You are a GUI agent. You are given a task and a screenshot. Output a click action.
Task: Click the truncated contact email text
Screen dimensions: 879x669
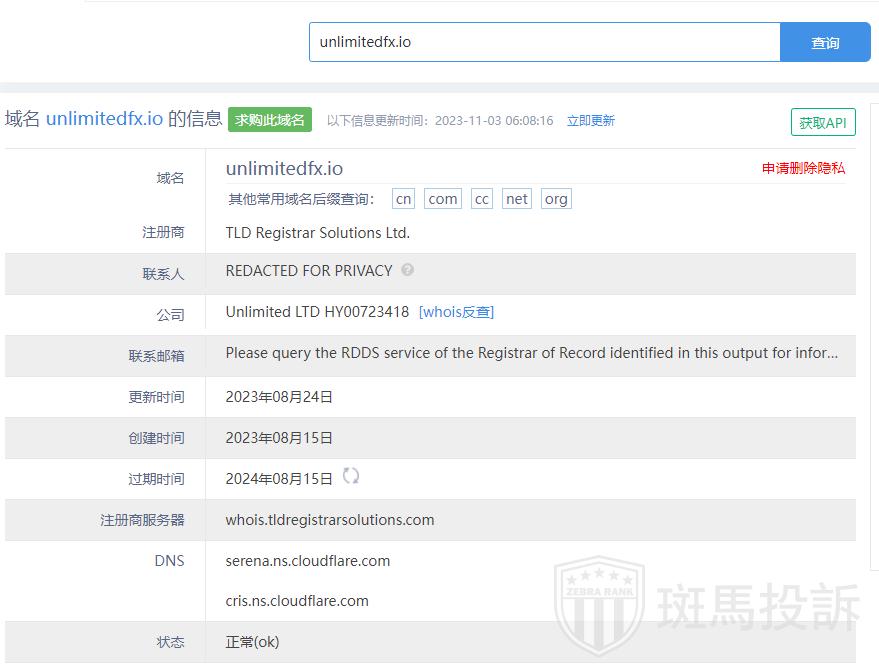(x=531, y=353)
